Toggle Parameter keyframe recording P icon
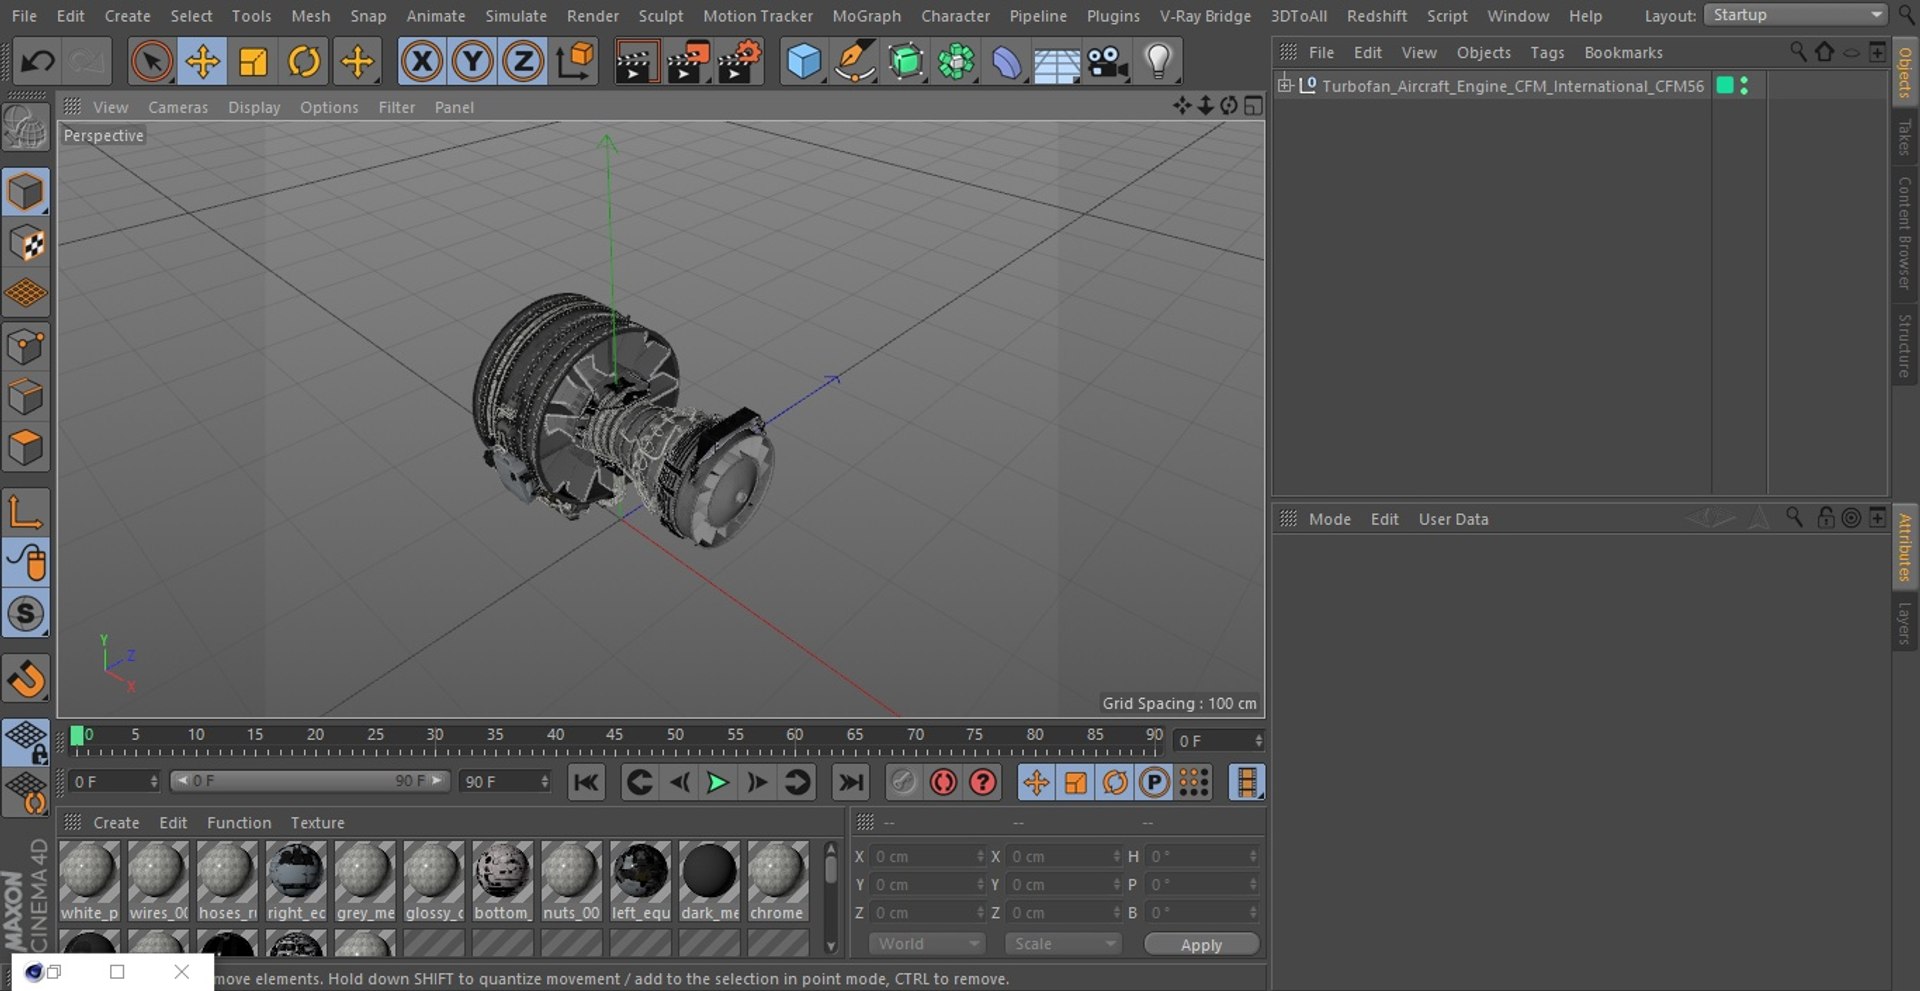The width and height of the screenshot is (1920, 991). point(1154,782)
